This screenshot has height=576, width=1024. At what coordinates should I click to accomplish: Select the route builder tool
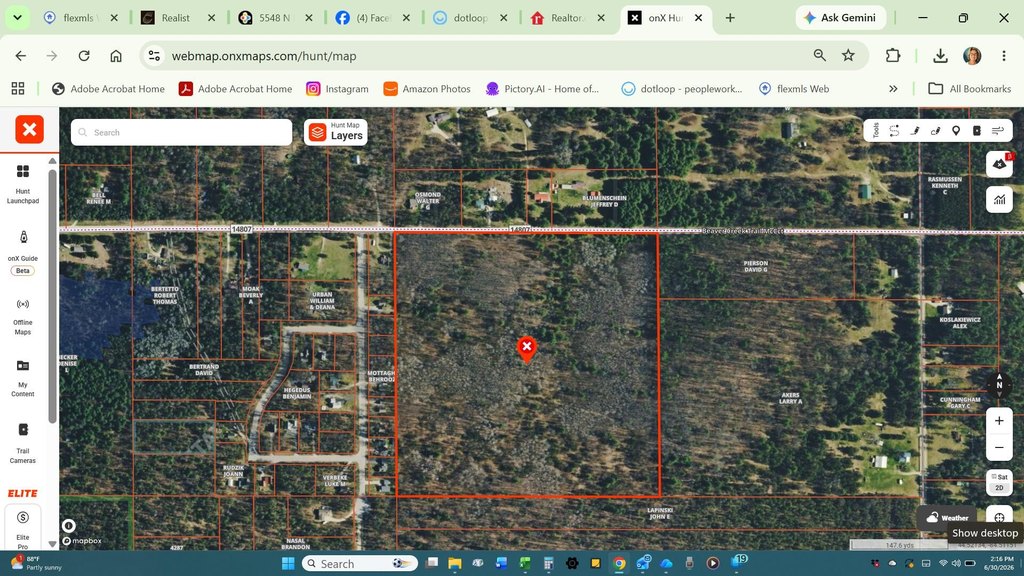(x=894, y=131)
